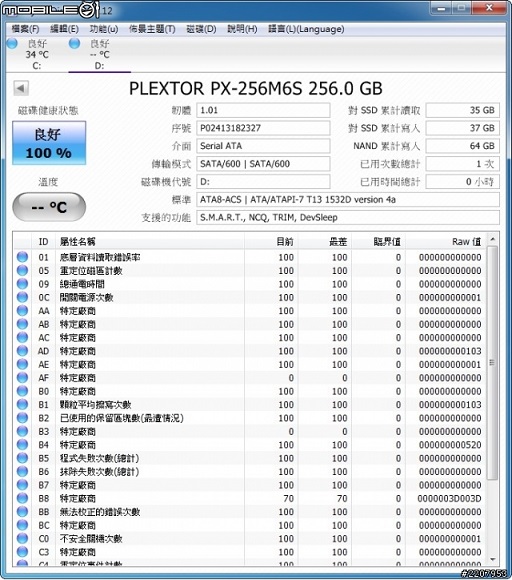
Task: Open the 檔案(F) menu
Action: pyautogui.click(x=26, y=29)
